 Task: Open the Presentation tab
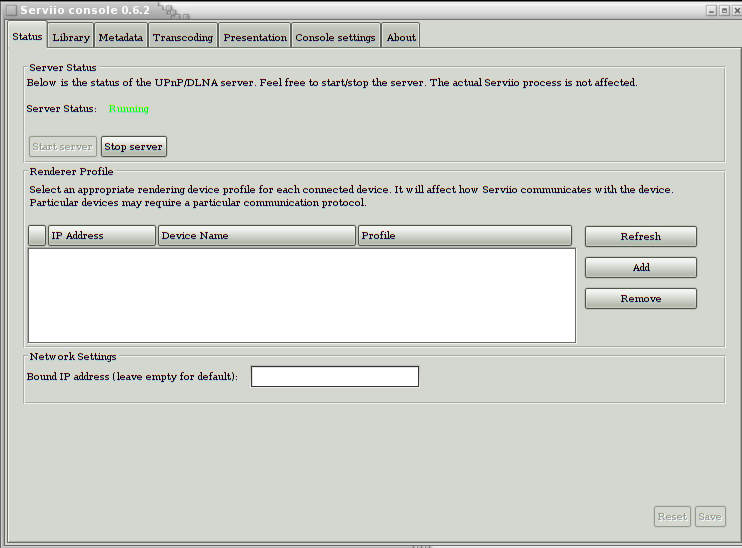[255, 37]
